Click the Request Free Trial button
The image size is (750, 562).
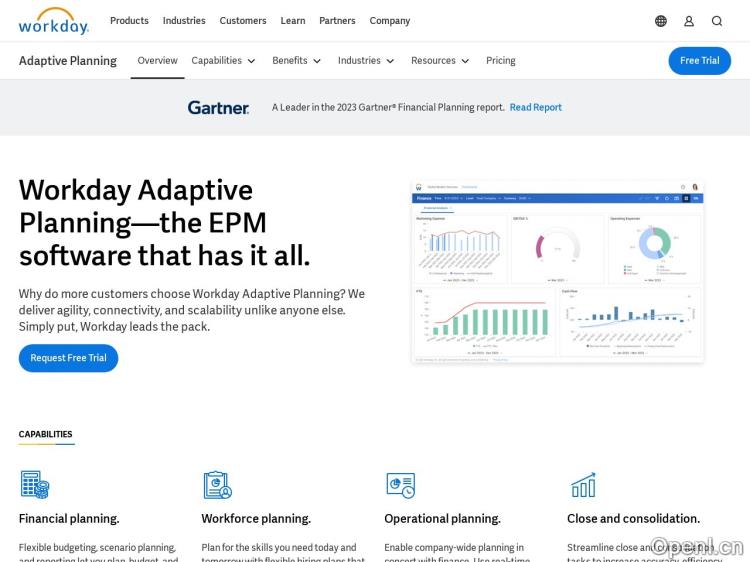[x=68, y=358]
